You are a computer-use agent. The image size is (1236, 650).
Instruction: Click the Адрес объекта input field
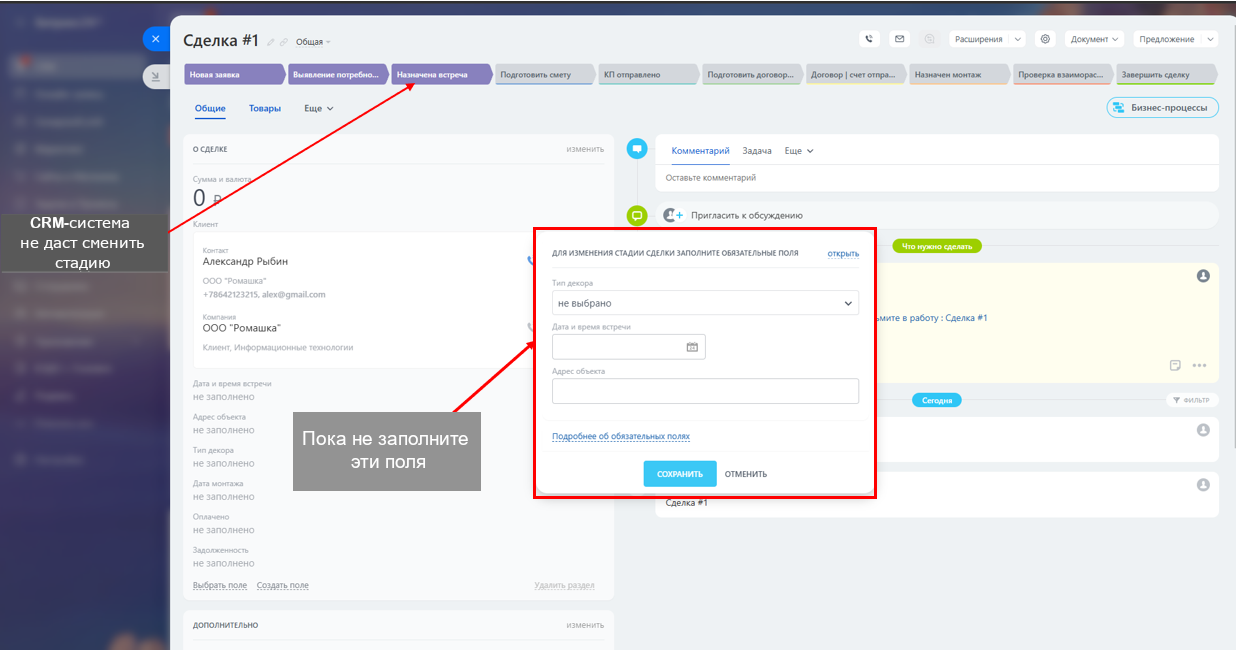[705, 391]
